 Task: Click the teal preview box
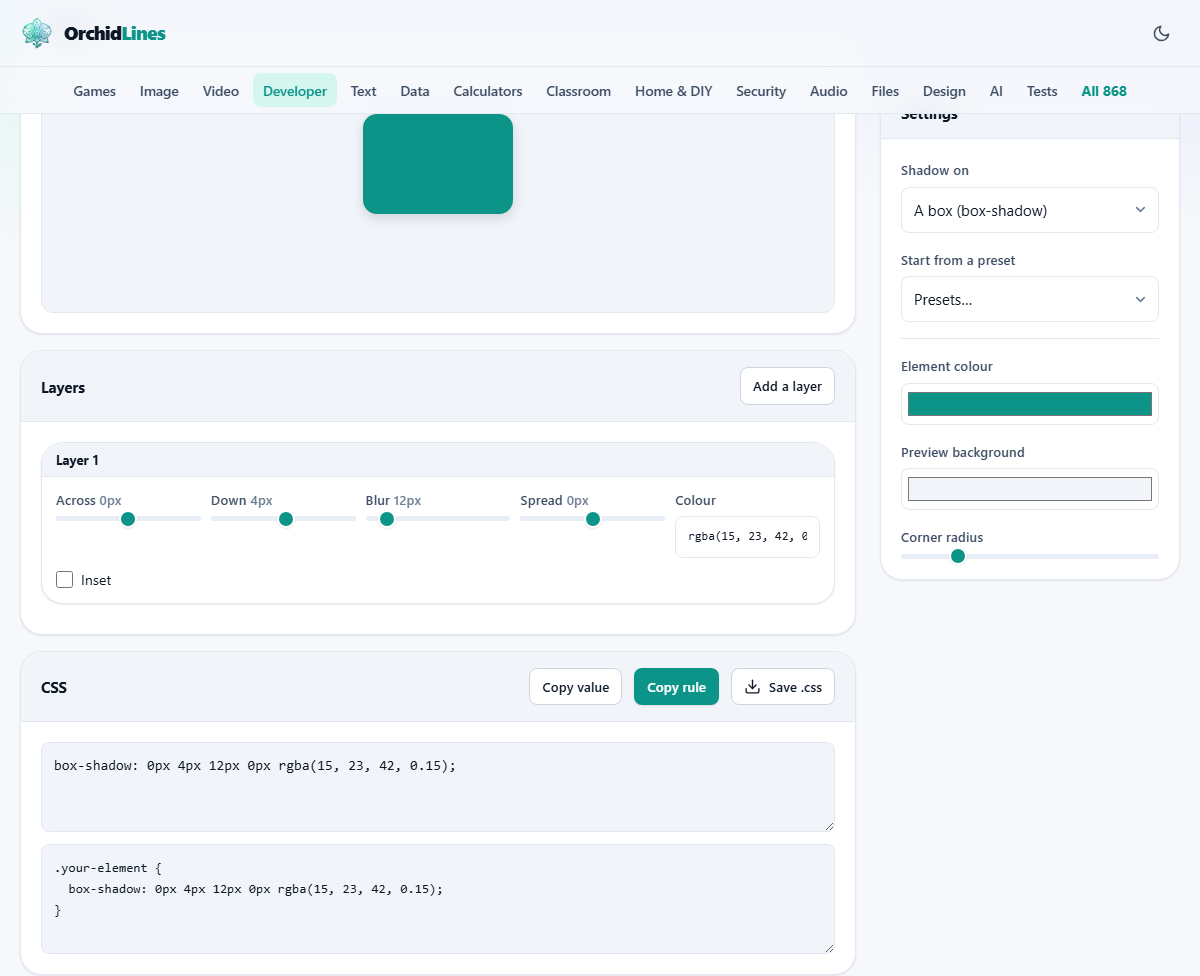pos(438,163)
